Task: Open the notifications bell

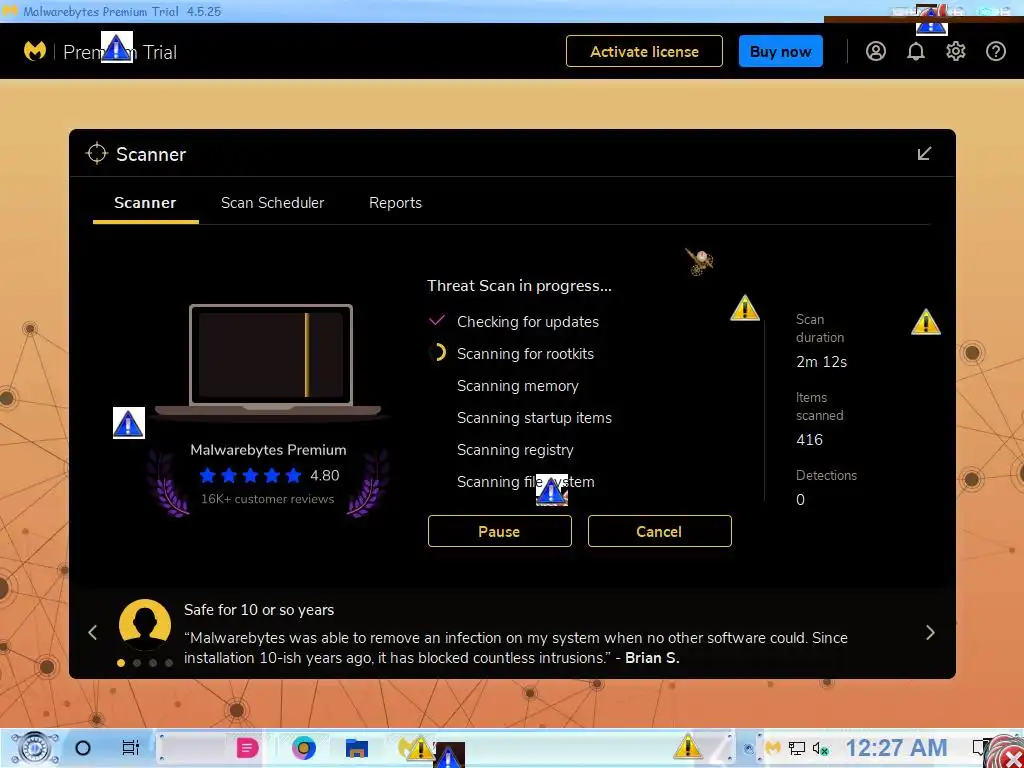Action: (x=916, y=51)
